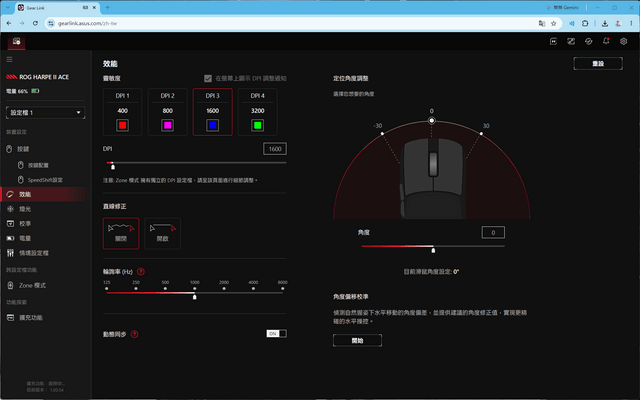Click the 角度 value field showing 0
The width and height of the screenshot is (640, 400).
(x=493, y=232)
